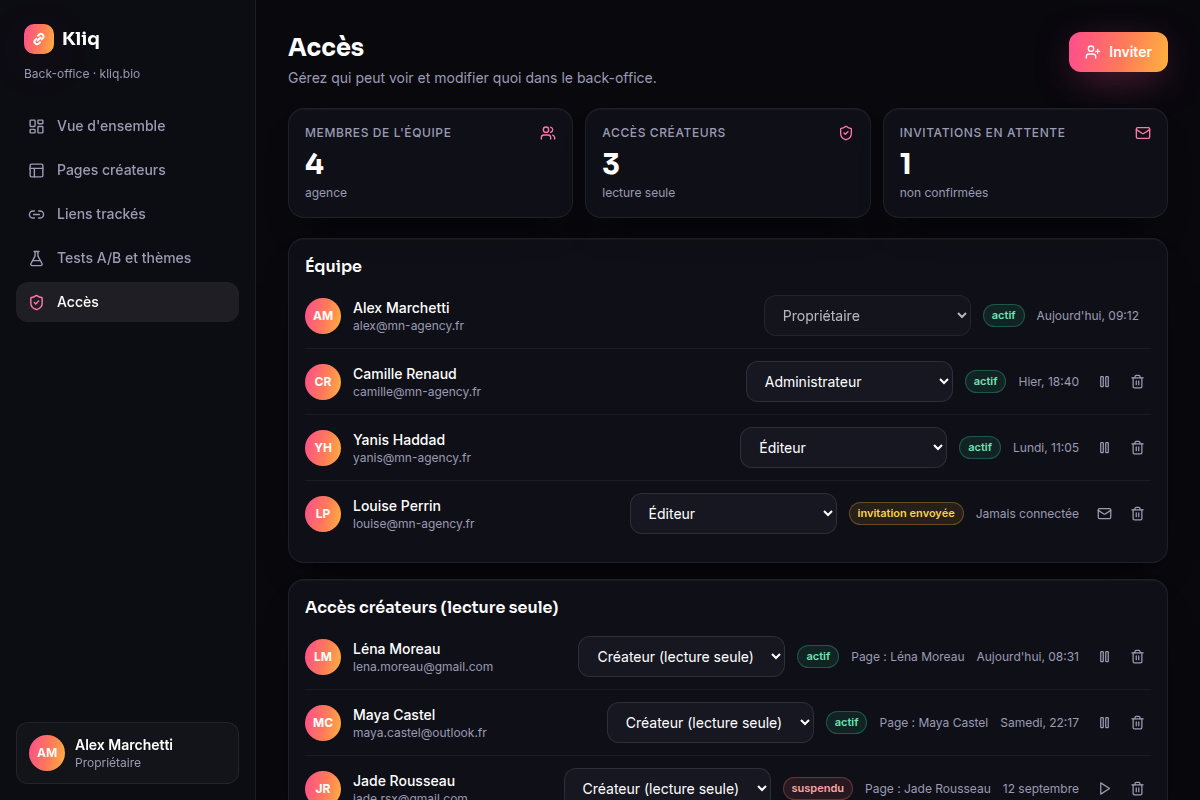The image size is (1200, 800).
Task: Click the 'invitation envoyée' status badge
Action: [x=906, y=513]
